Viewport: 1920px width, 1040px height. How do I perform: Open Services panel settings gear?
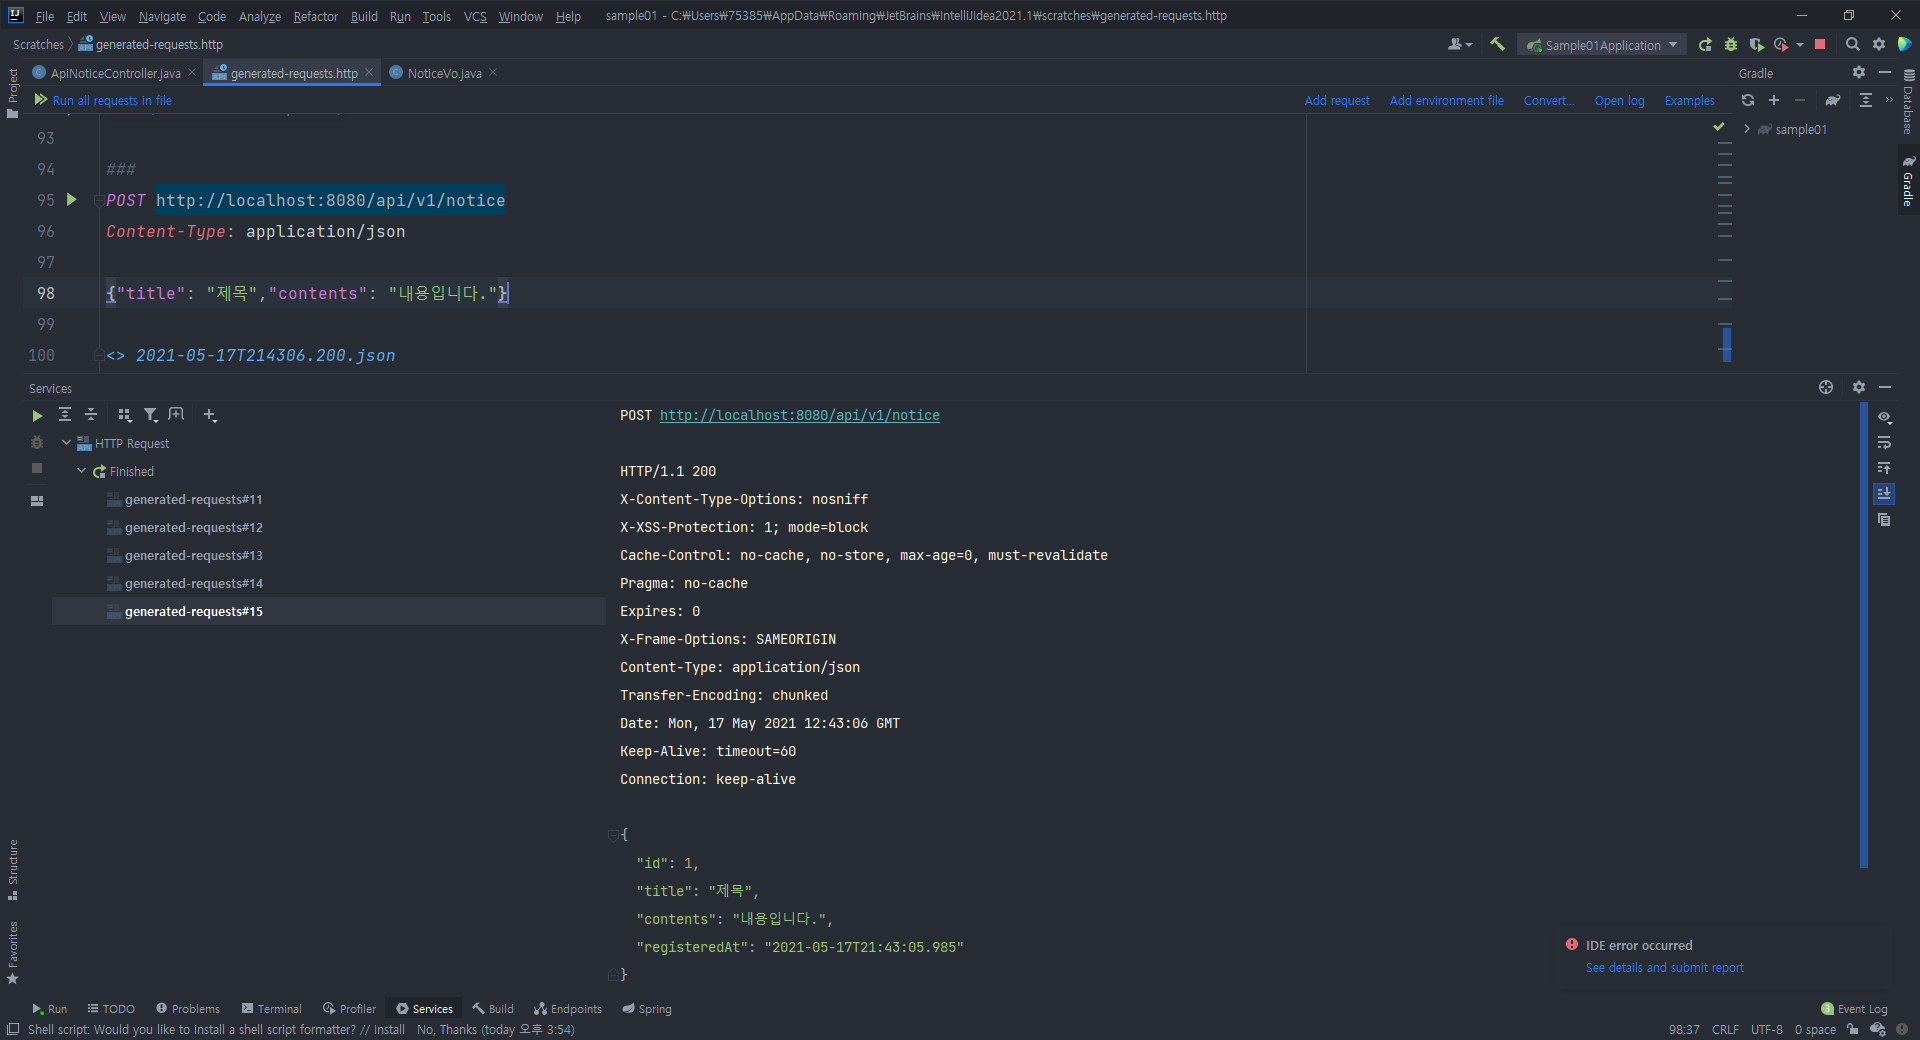pyautogui.click(x=1858, y=387)
